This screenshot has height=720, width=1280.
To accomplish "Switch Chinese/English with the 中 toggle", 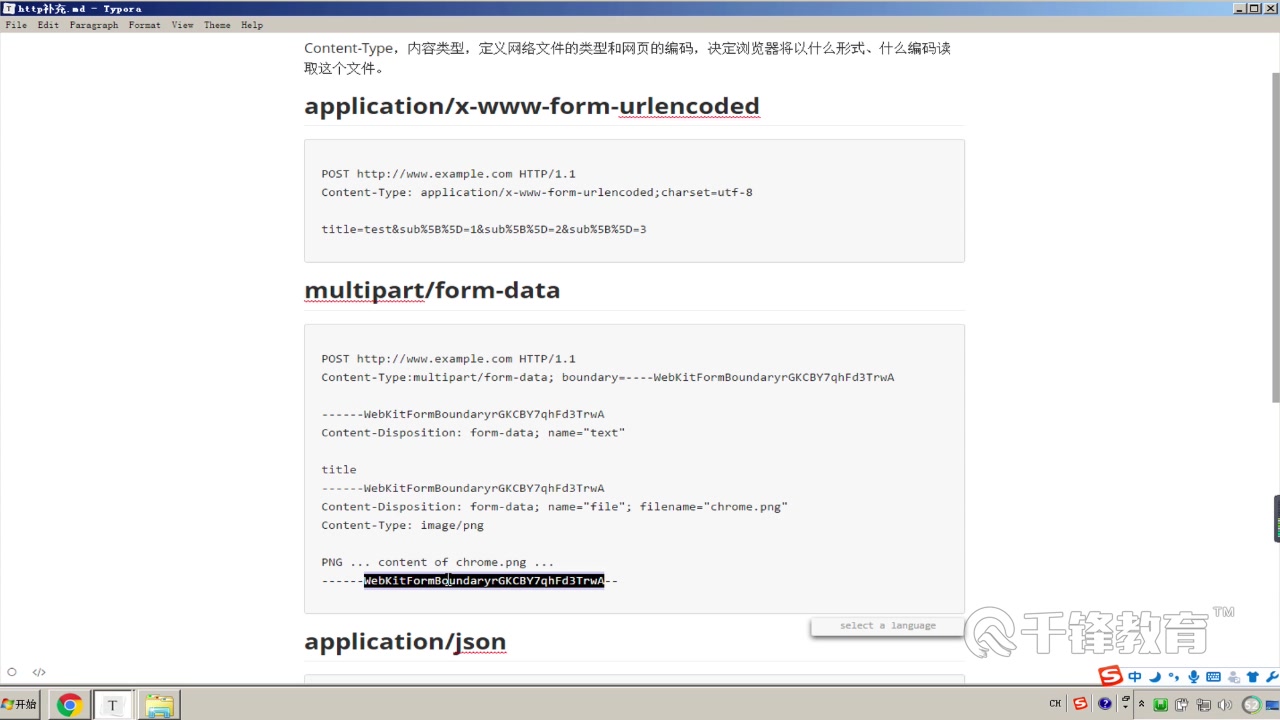I will 1135,677.
